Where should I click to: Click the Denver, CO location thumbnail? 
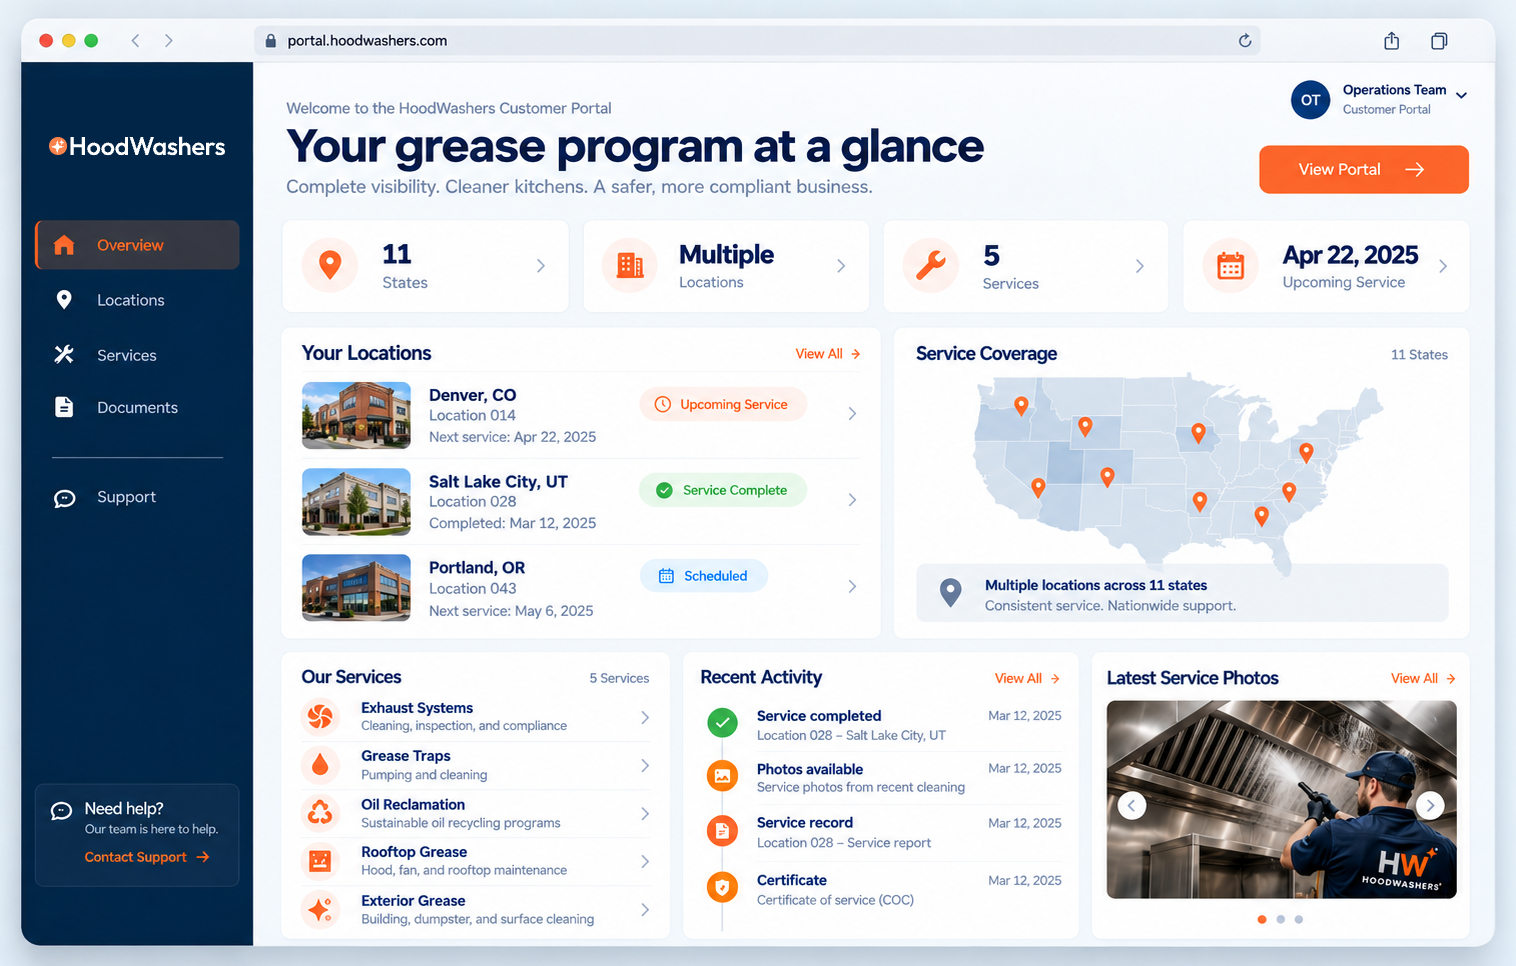point(356,415)
